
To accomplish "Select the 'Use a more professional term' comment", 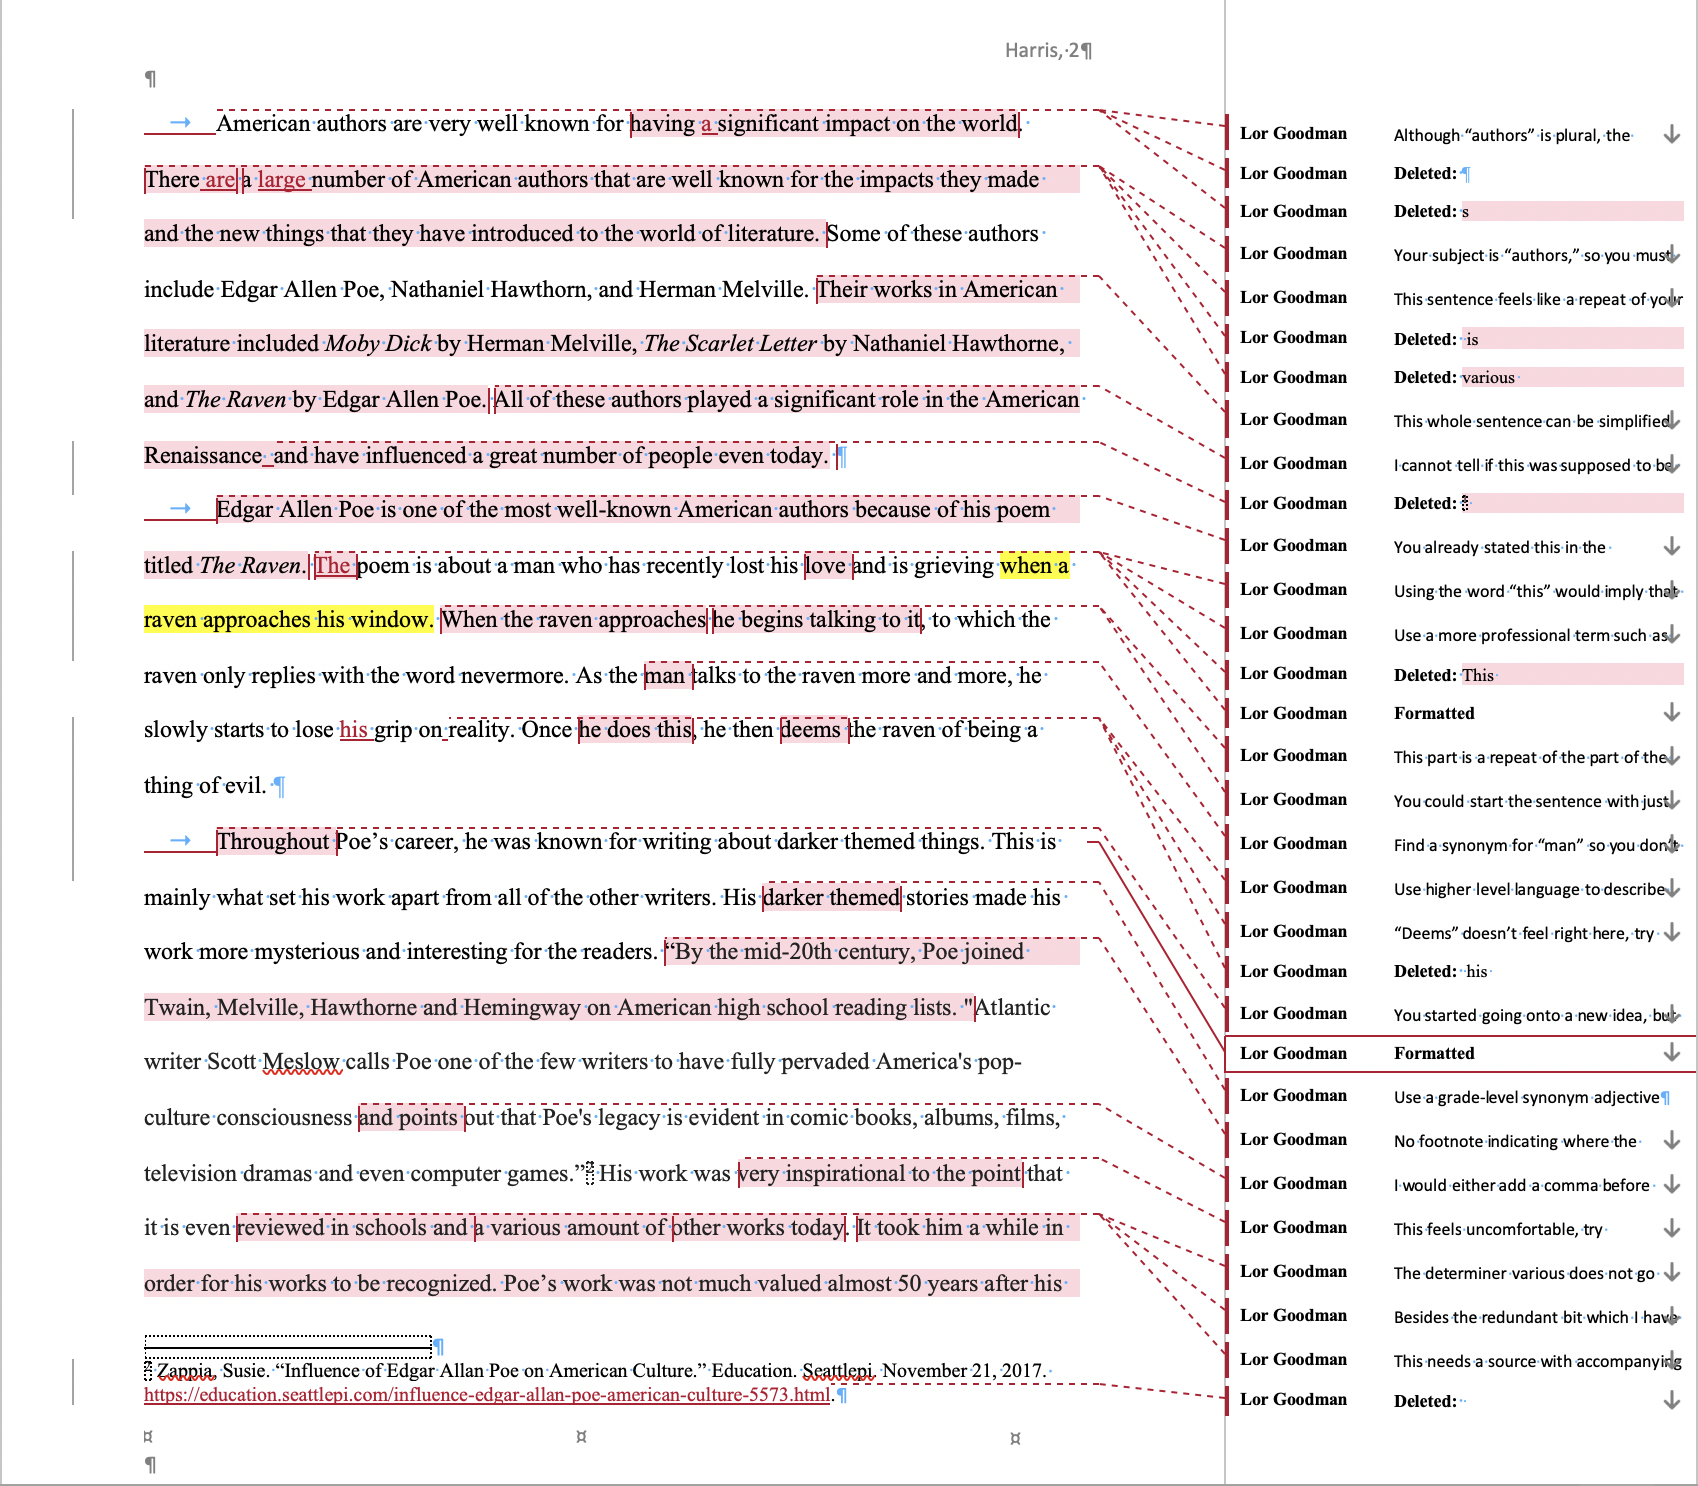I will point(1460,634).
